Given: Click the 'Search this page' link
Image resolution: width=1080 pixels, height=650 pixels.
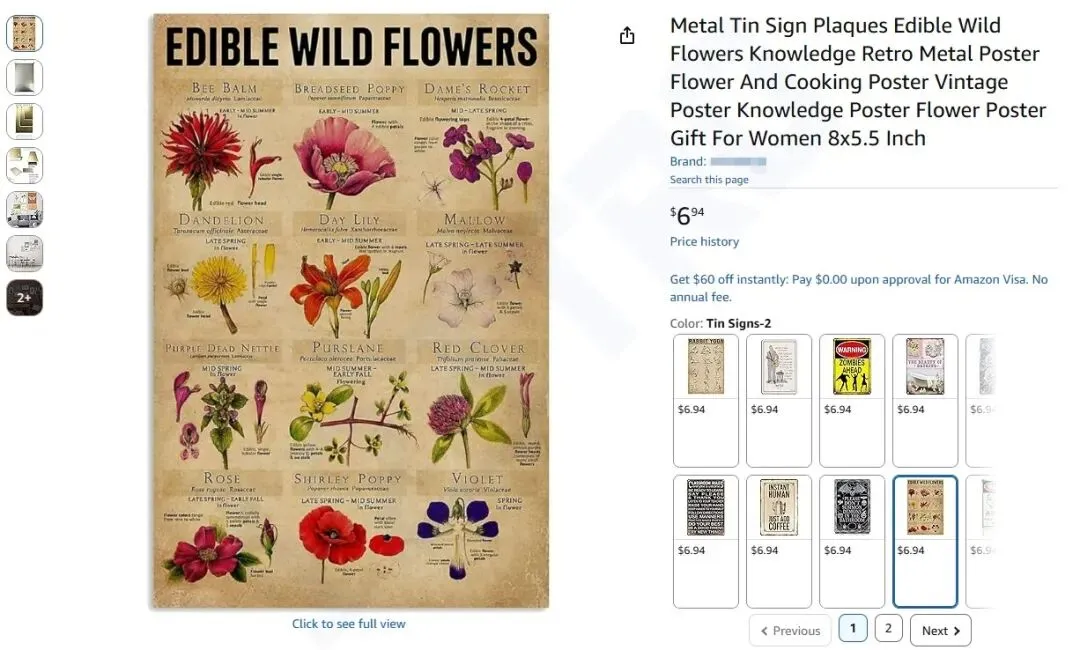Looking at the screenshot, I should coord(709,180).
